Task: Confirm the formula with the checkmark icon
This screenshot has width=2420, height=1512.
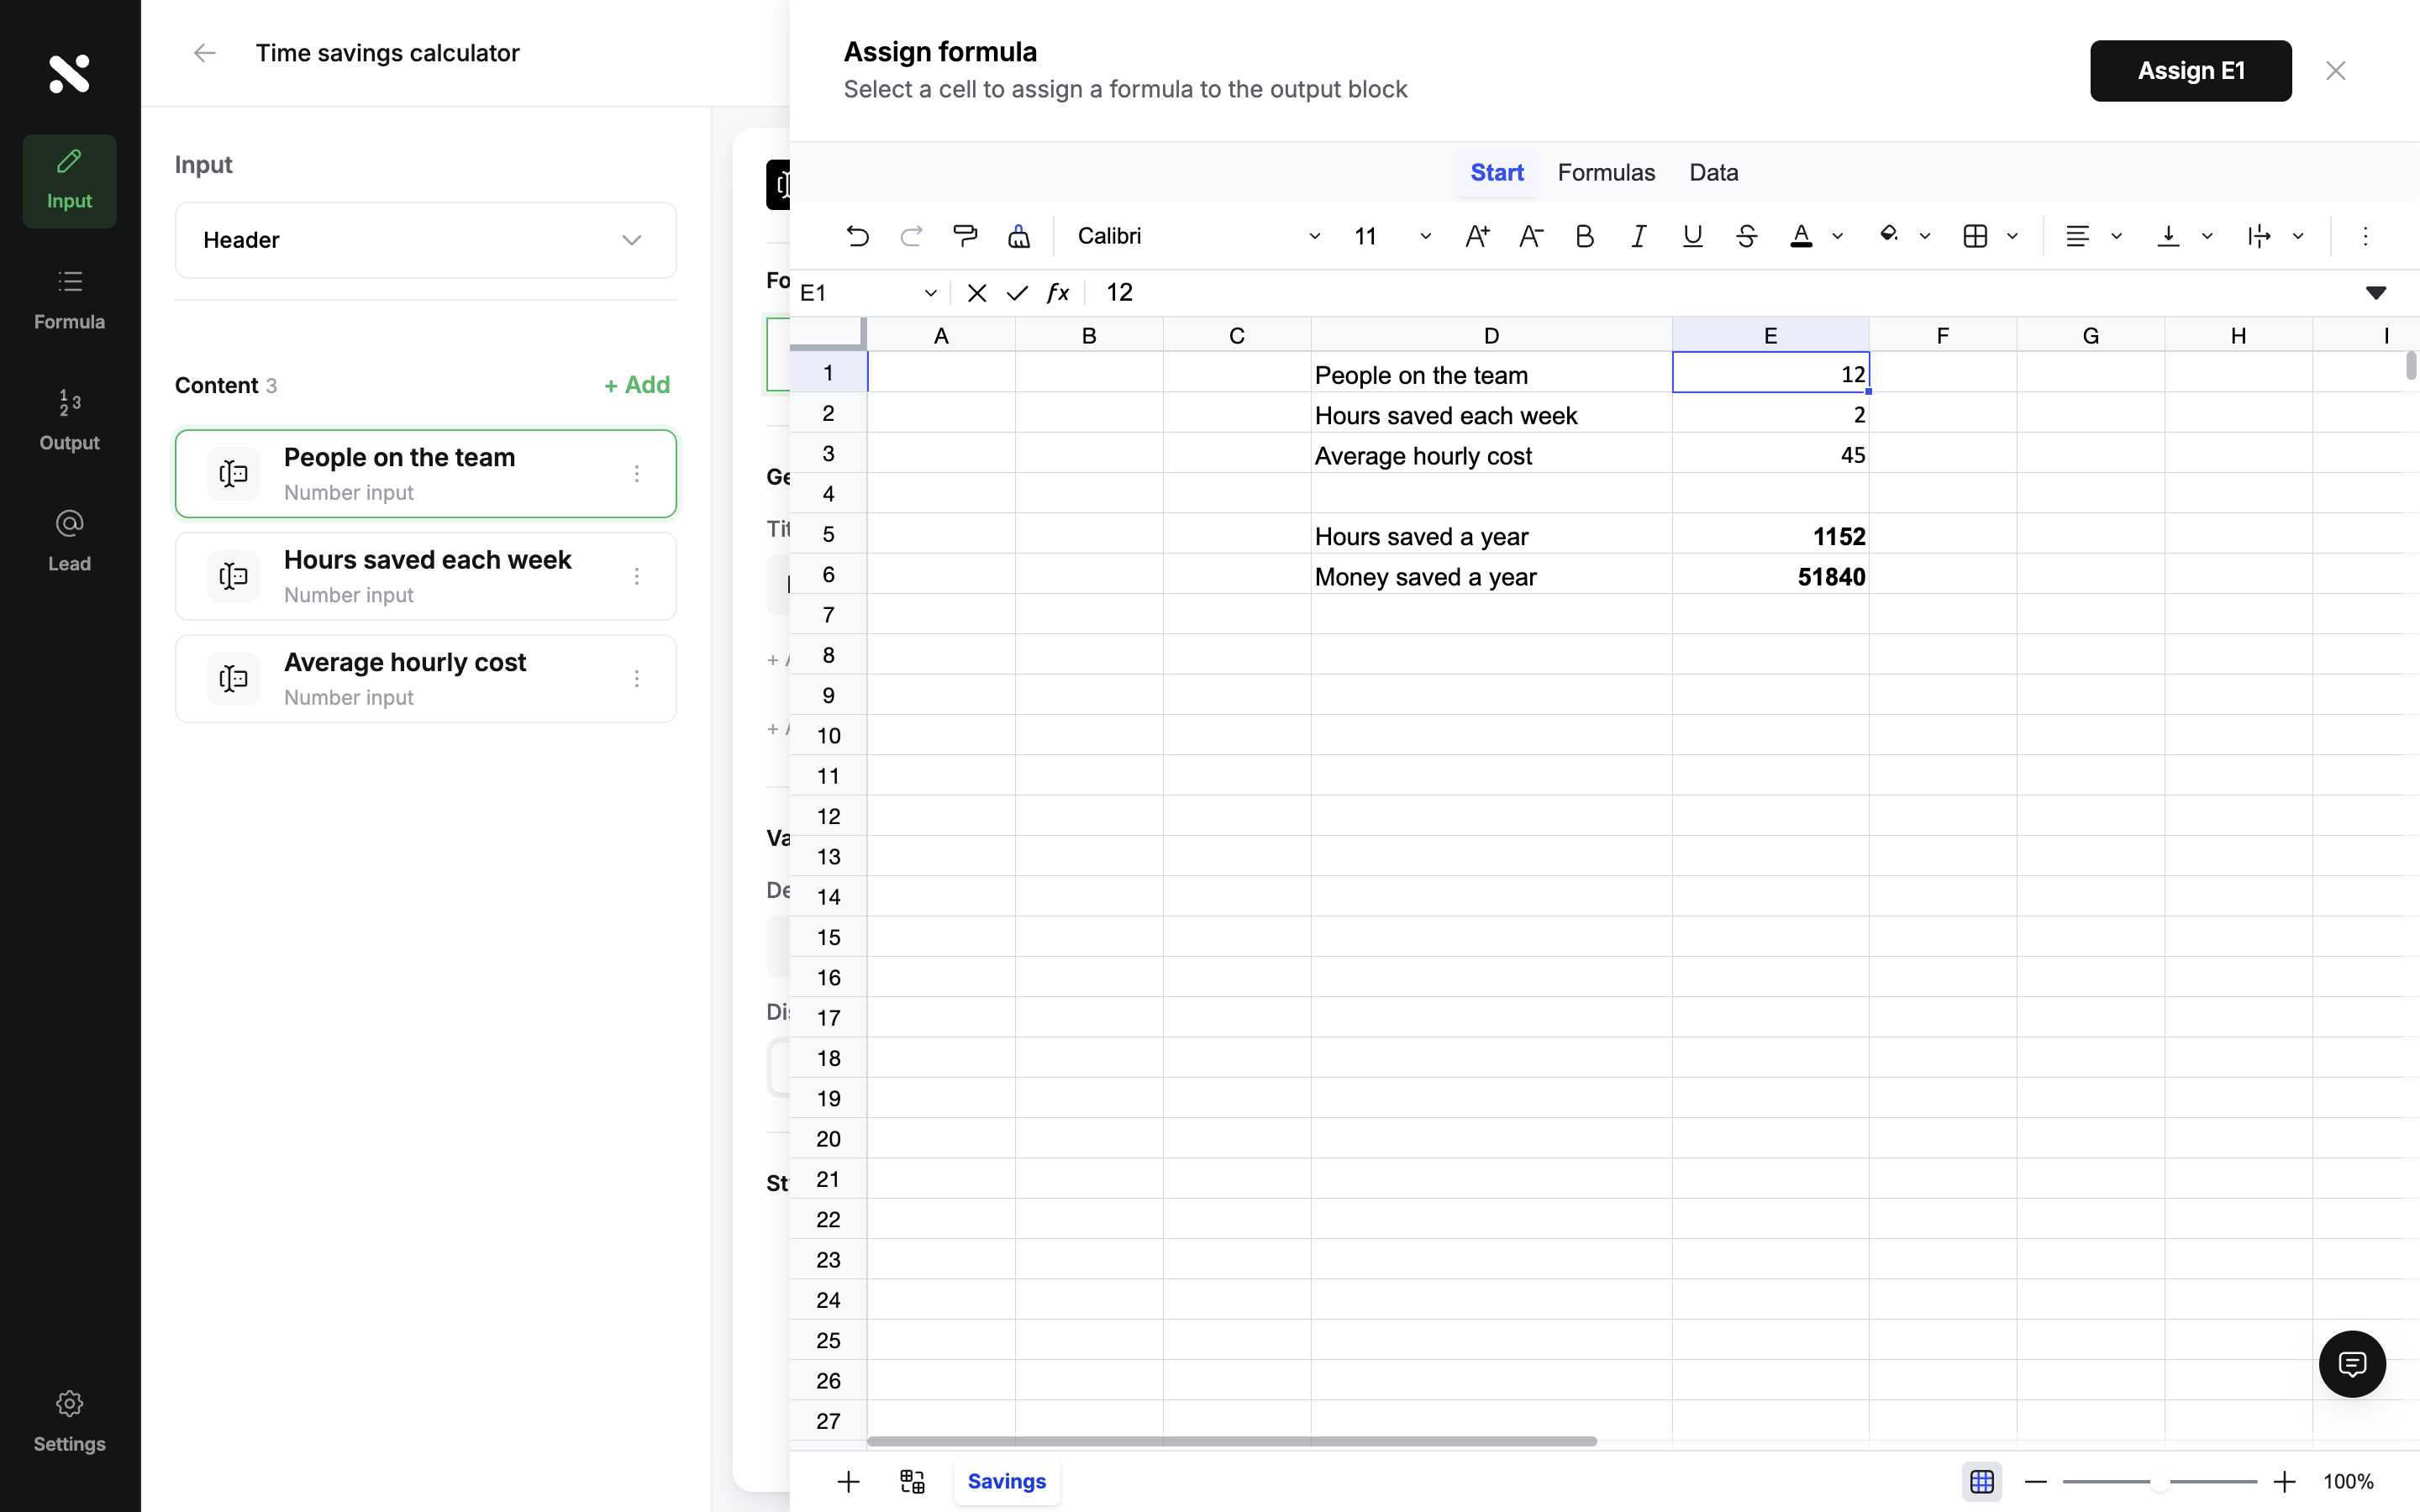Action: (x=1017, y=293)
